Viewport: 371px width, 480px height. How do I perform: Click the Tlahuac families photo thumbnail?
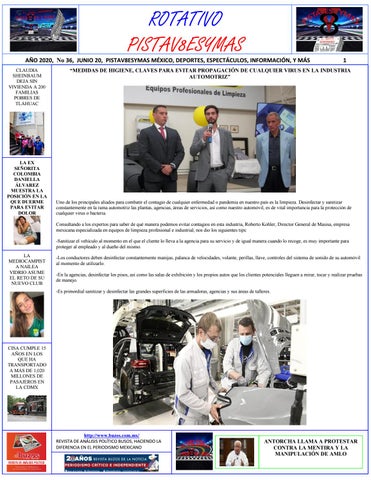coord(27,133)
